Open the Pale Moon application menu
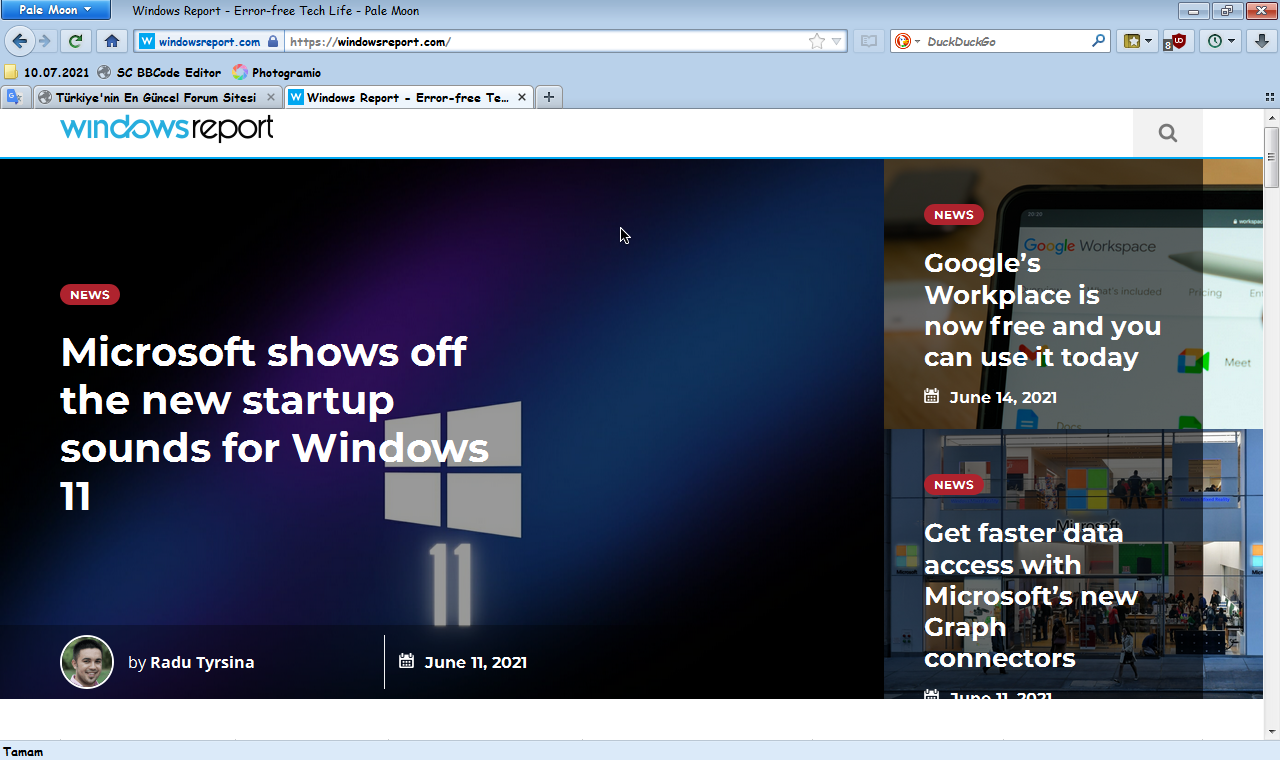 [56, 10]
